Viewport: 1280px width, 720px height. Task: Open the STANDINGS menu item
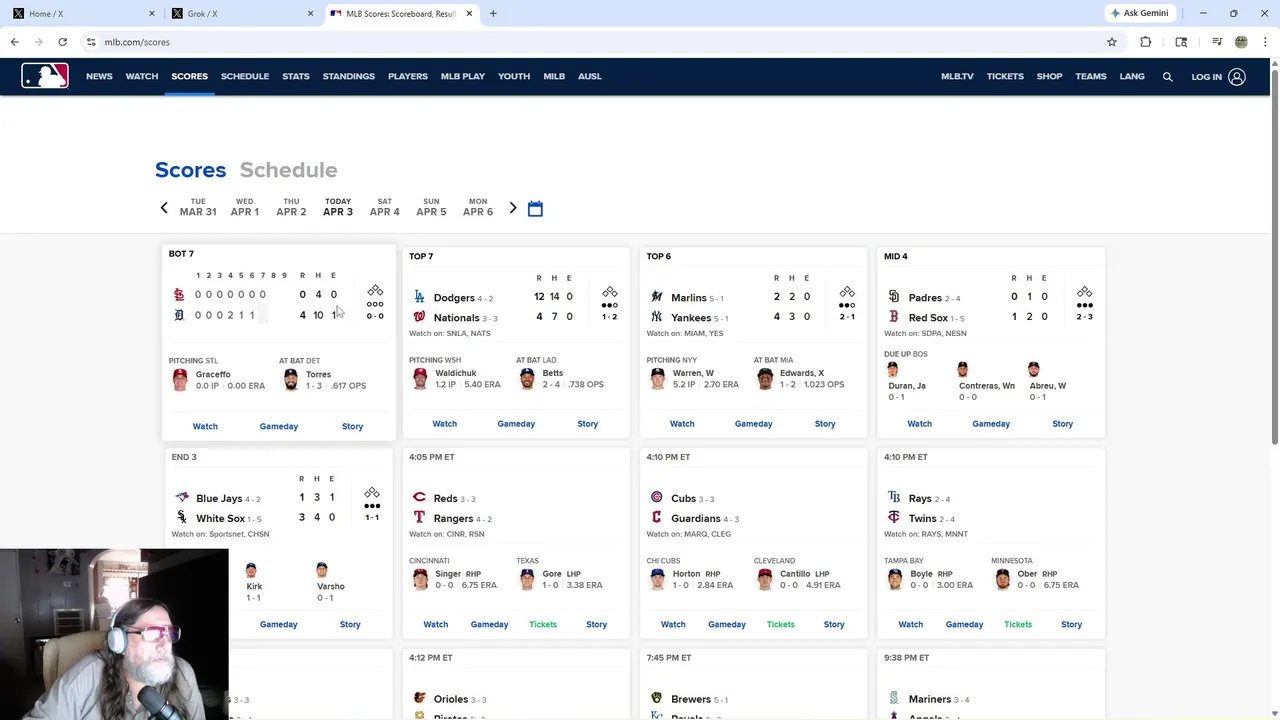(349, 76)
